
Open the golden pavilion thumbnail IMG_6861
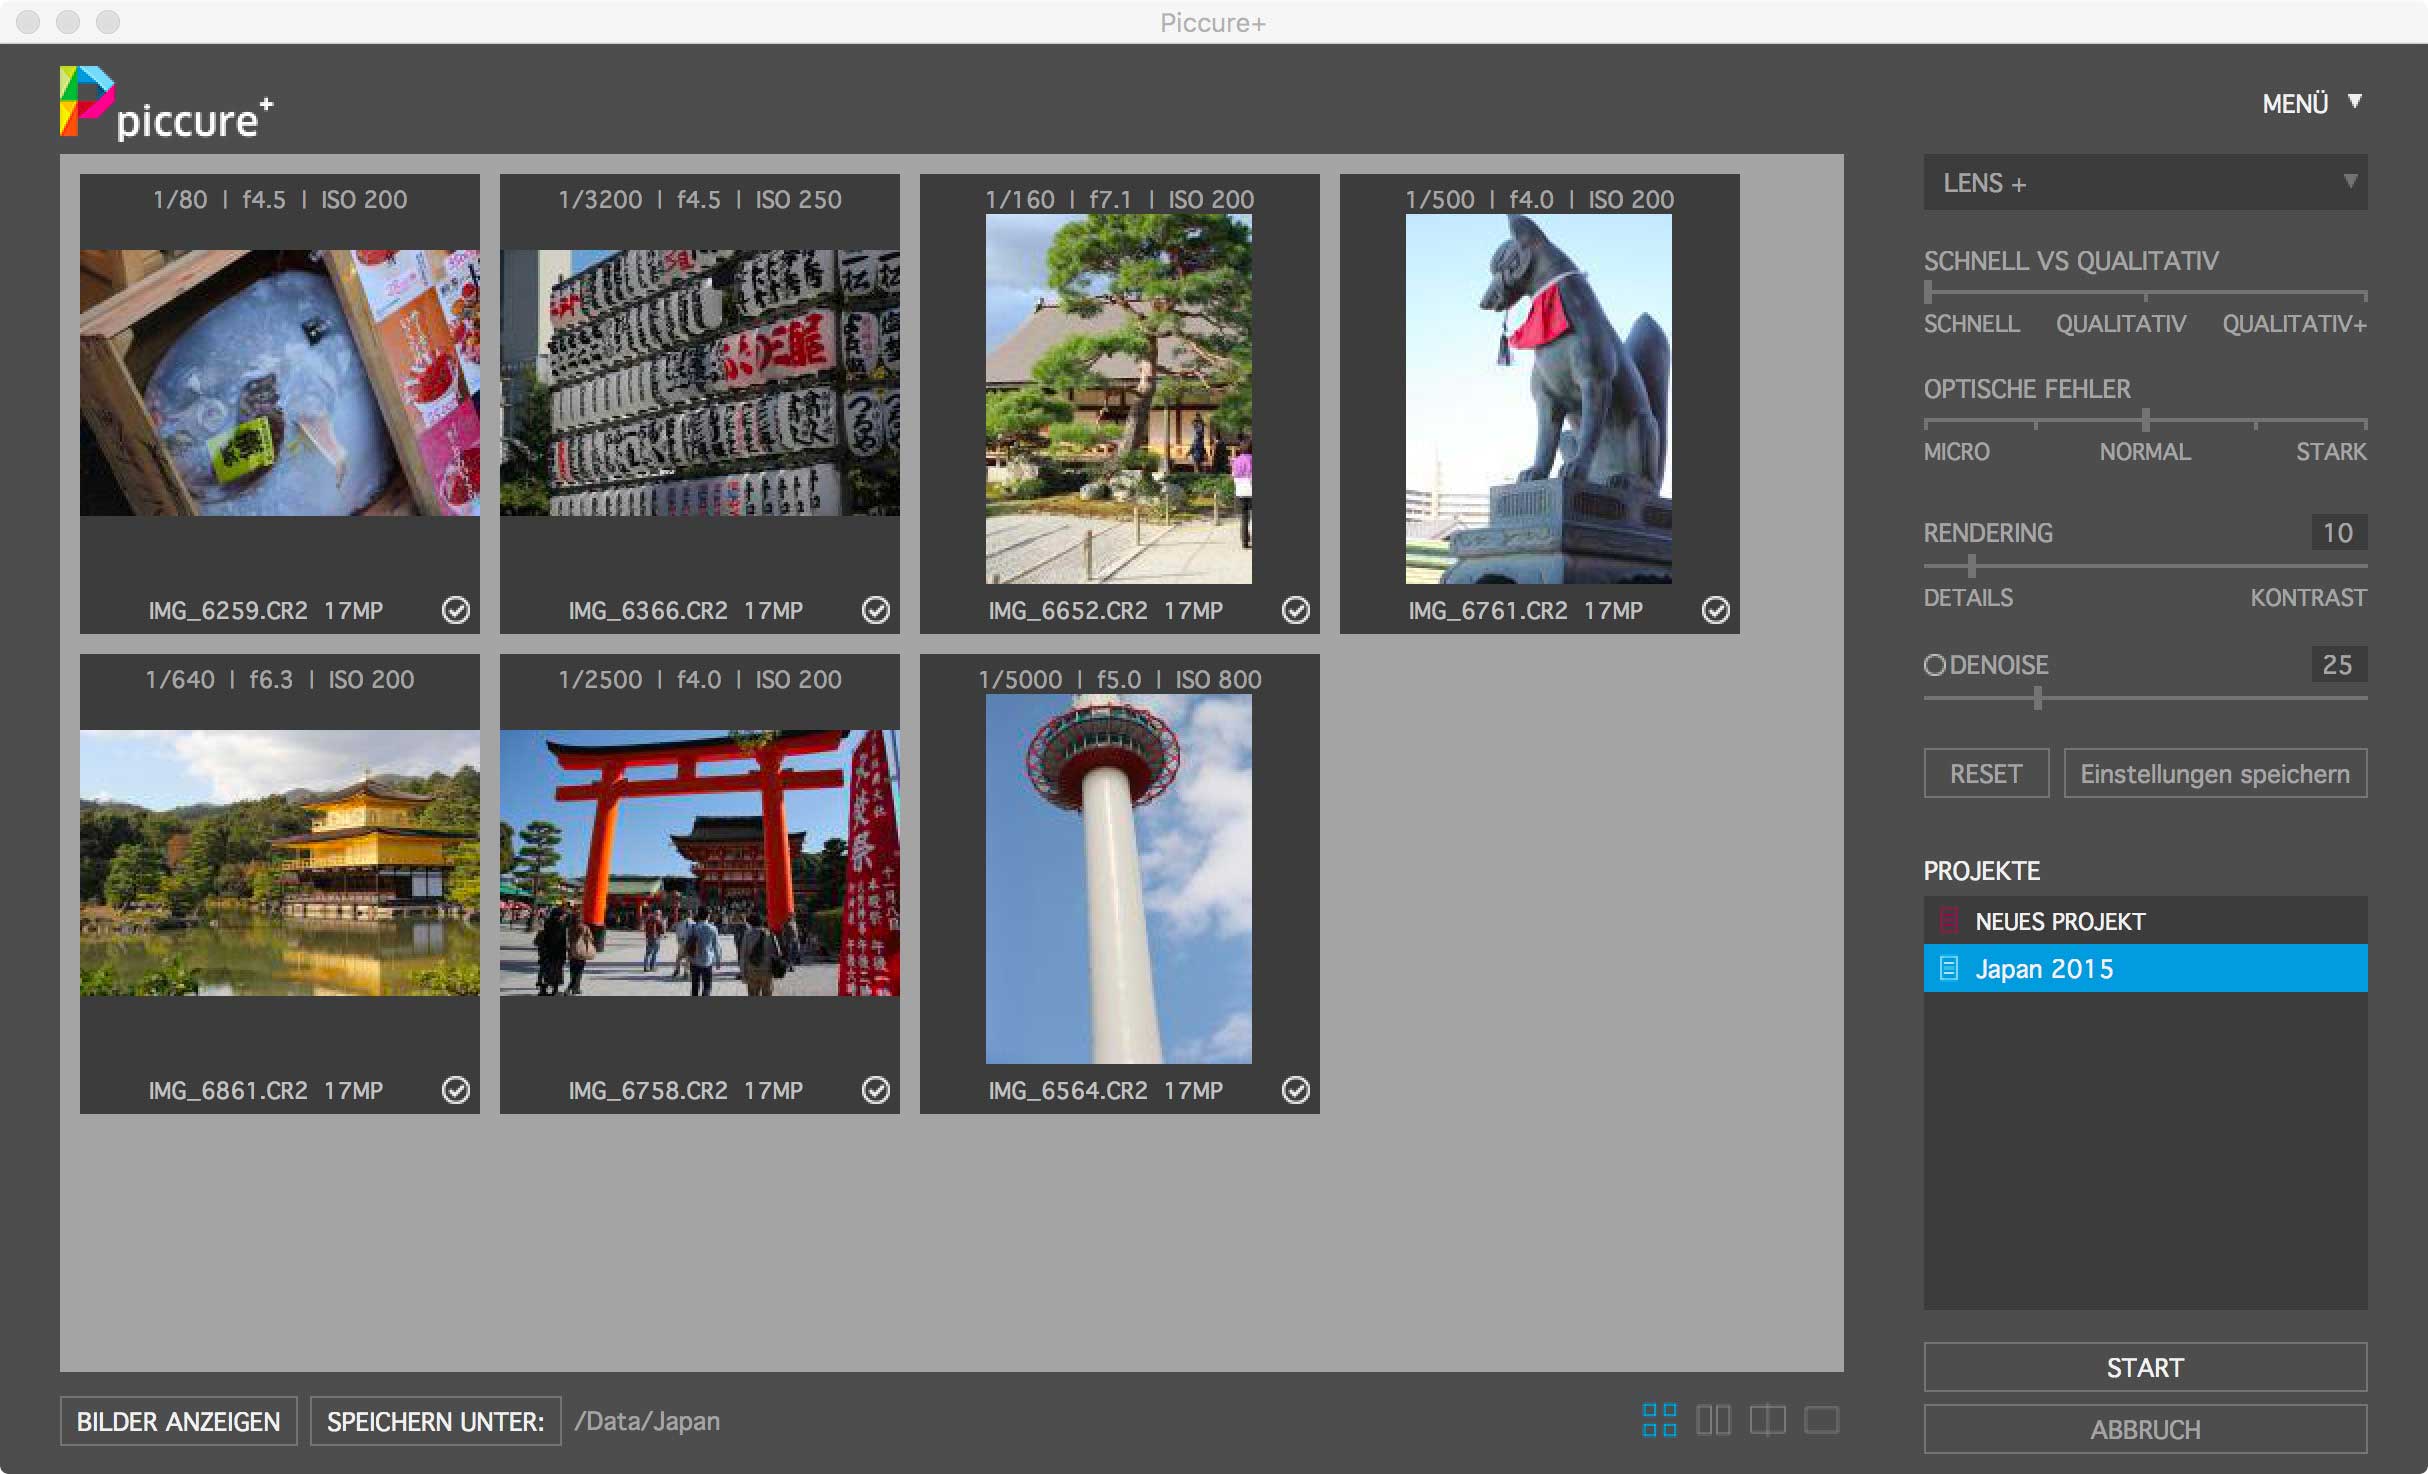pos(279,862)
